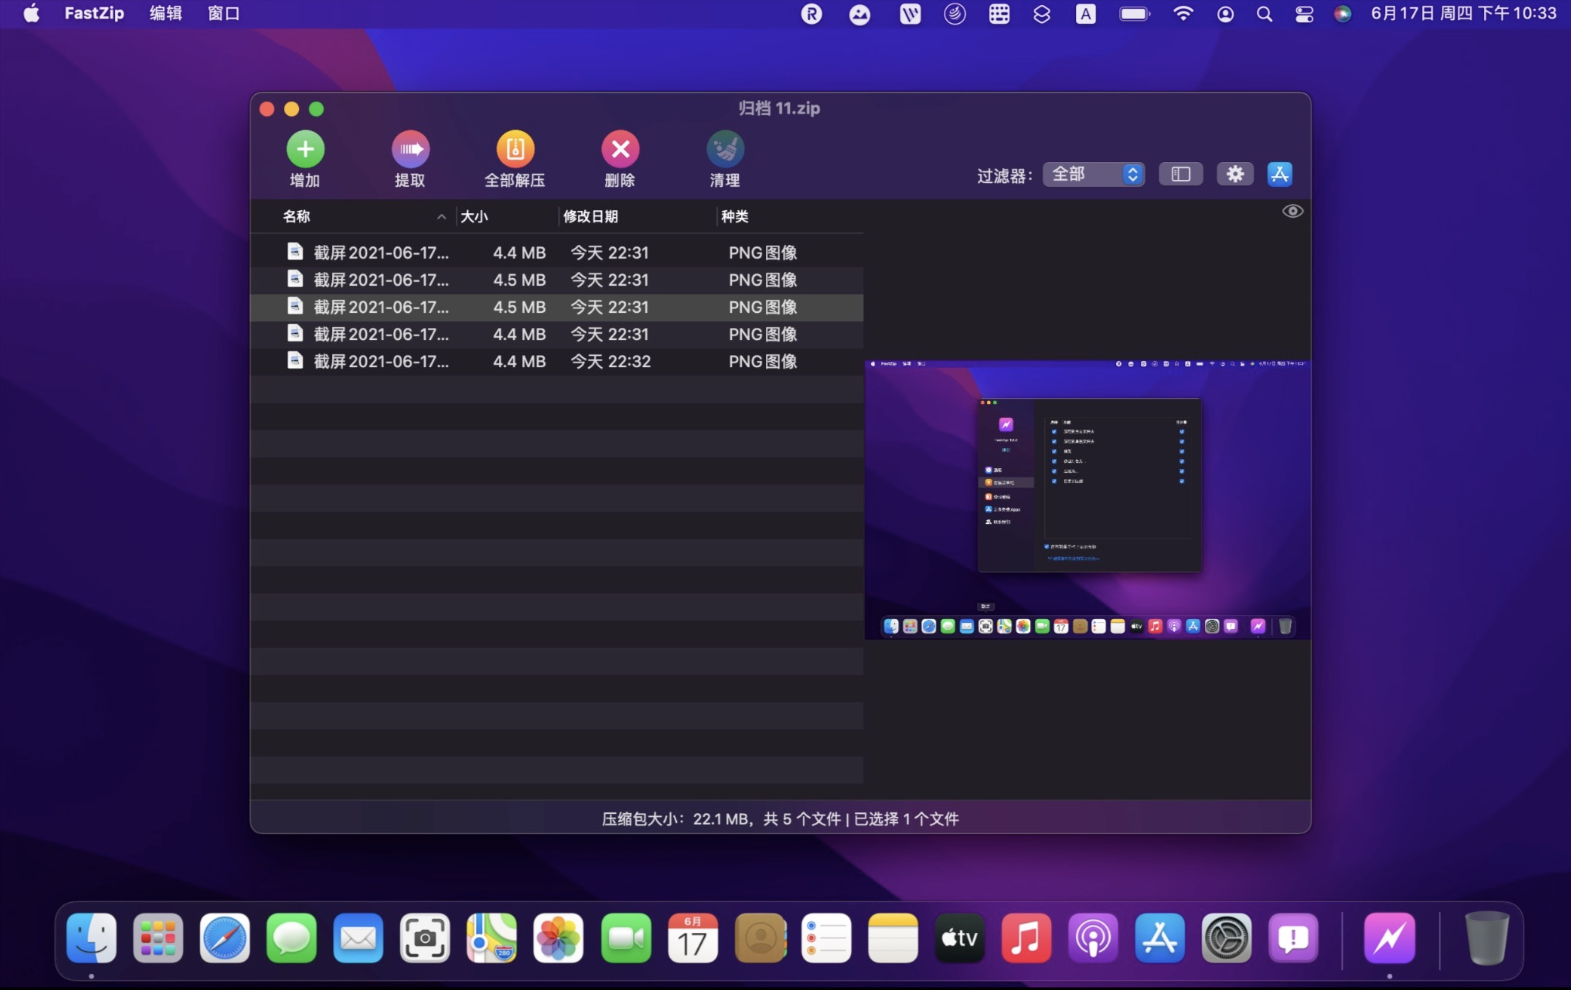
Task: Open Calendar from the Dock
Action: click(x=693, y=938)
